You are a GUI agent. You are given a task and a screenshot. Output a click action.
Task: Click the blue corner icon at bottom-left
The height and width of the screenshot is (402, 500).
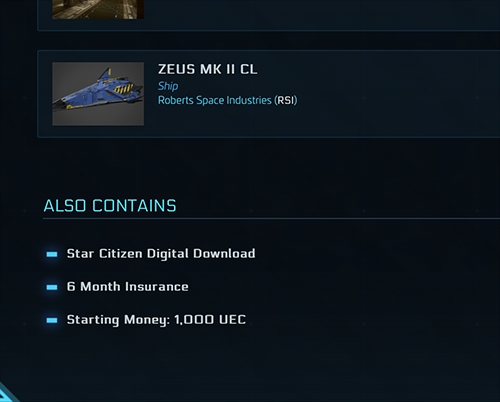coord(7,394)
